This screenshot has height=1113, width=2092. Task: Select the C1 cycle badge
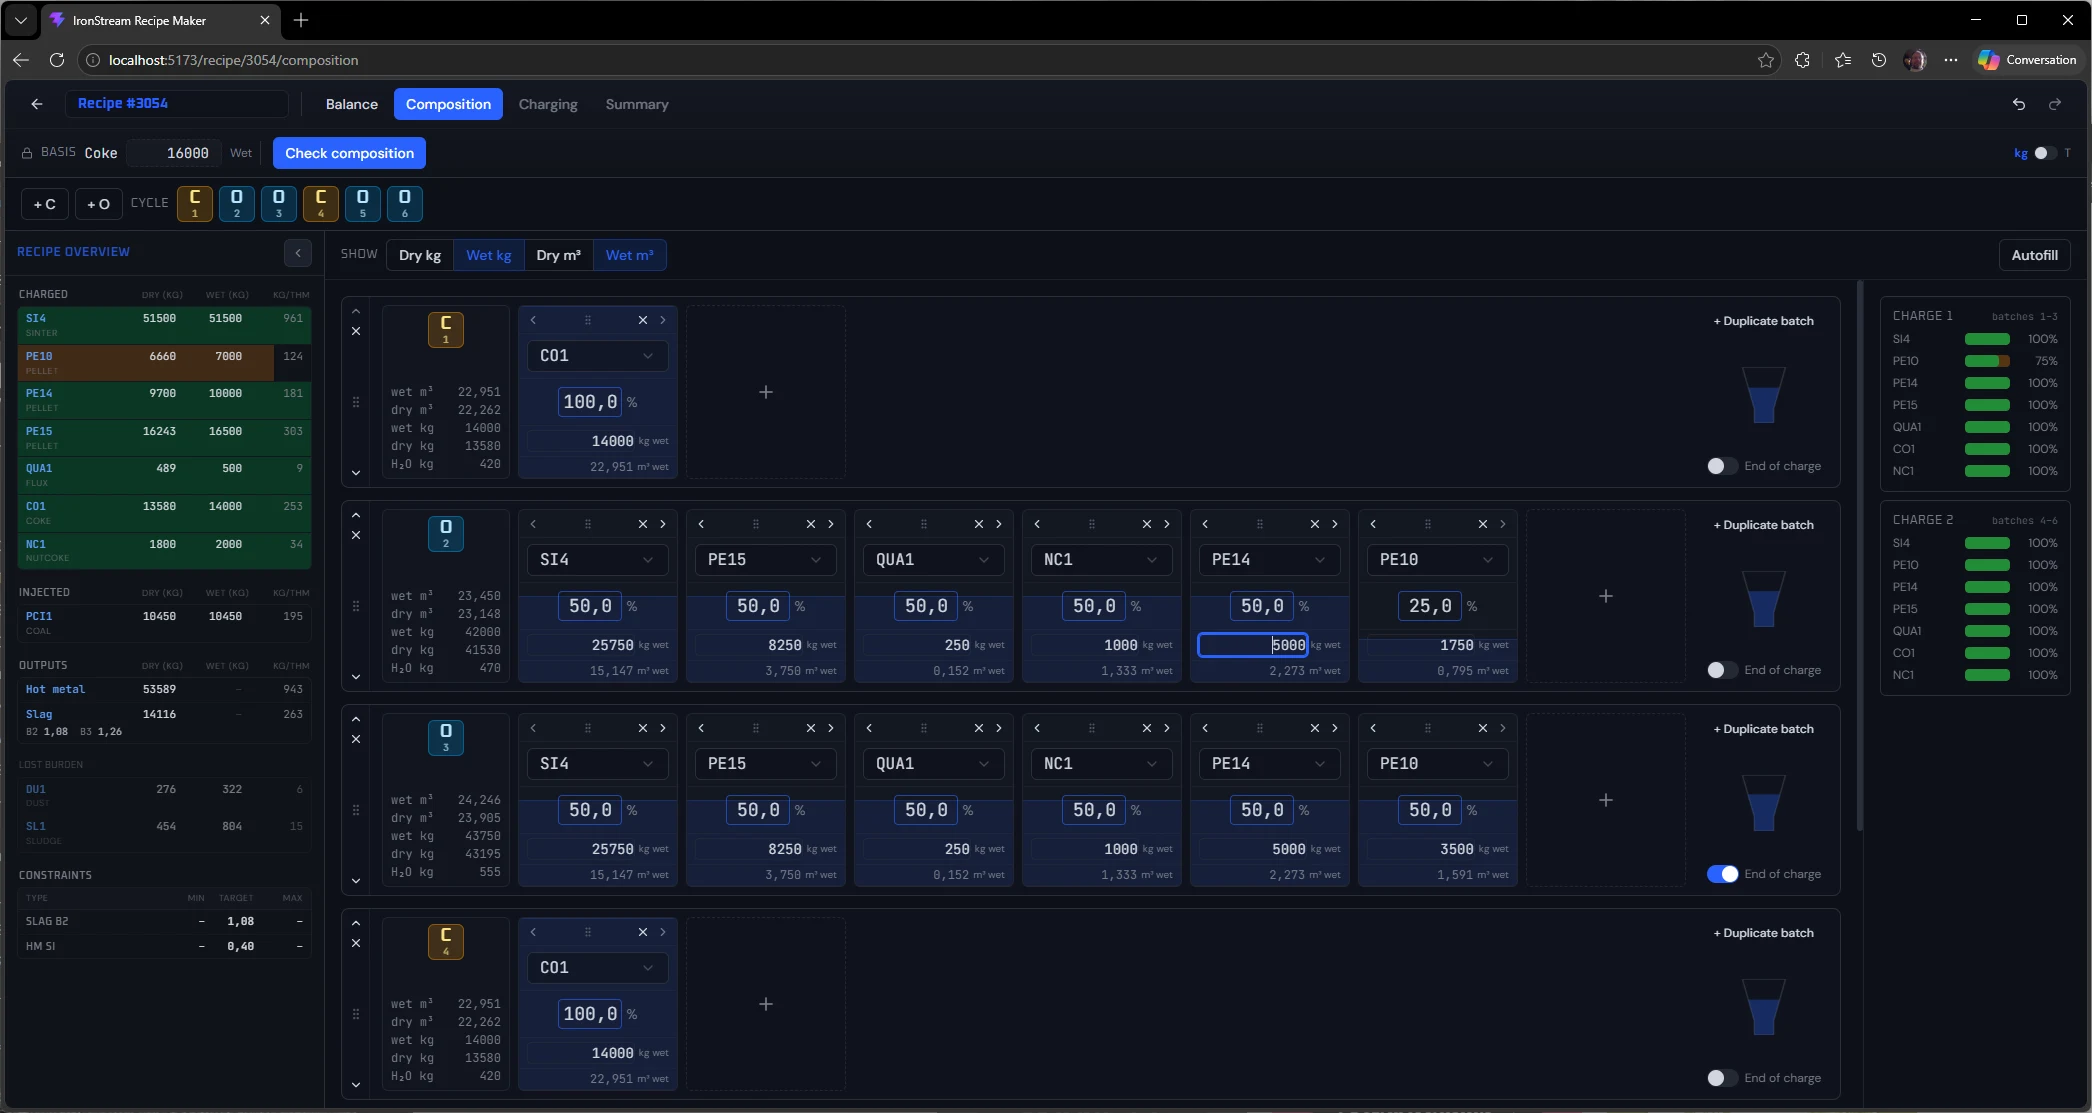tap(194, 203)
